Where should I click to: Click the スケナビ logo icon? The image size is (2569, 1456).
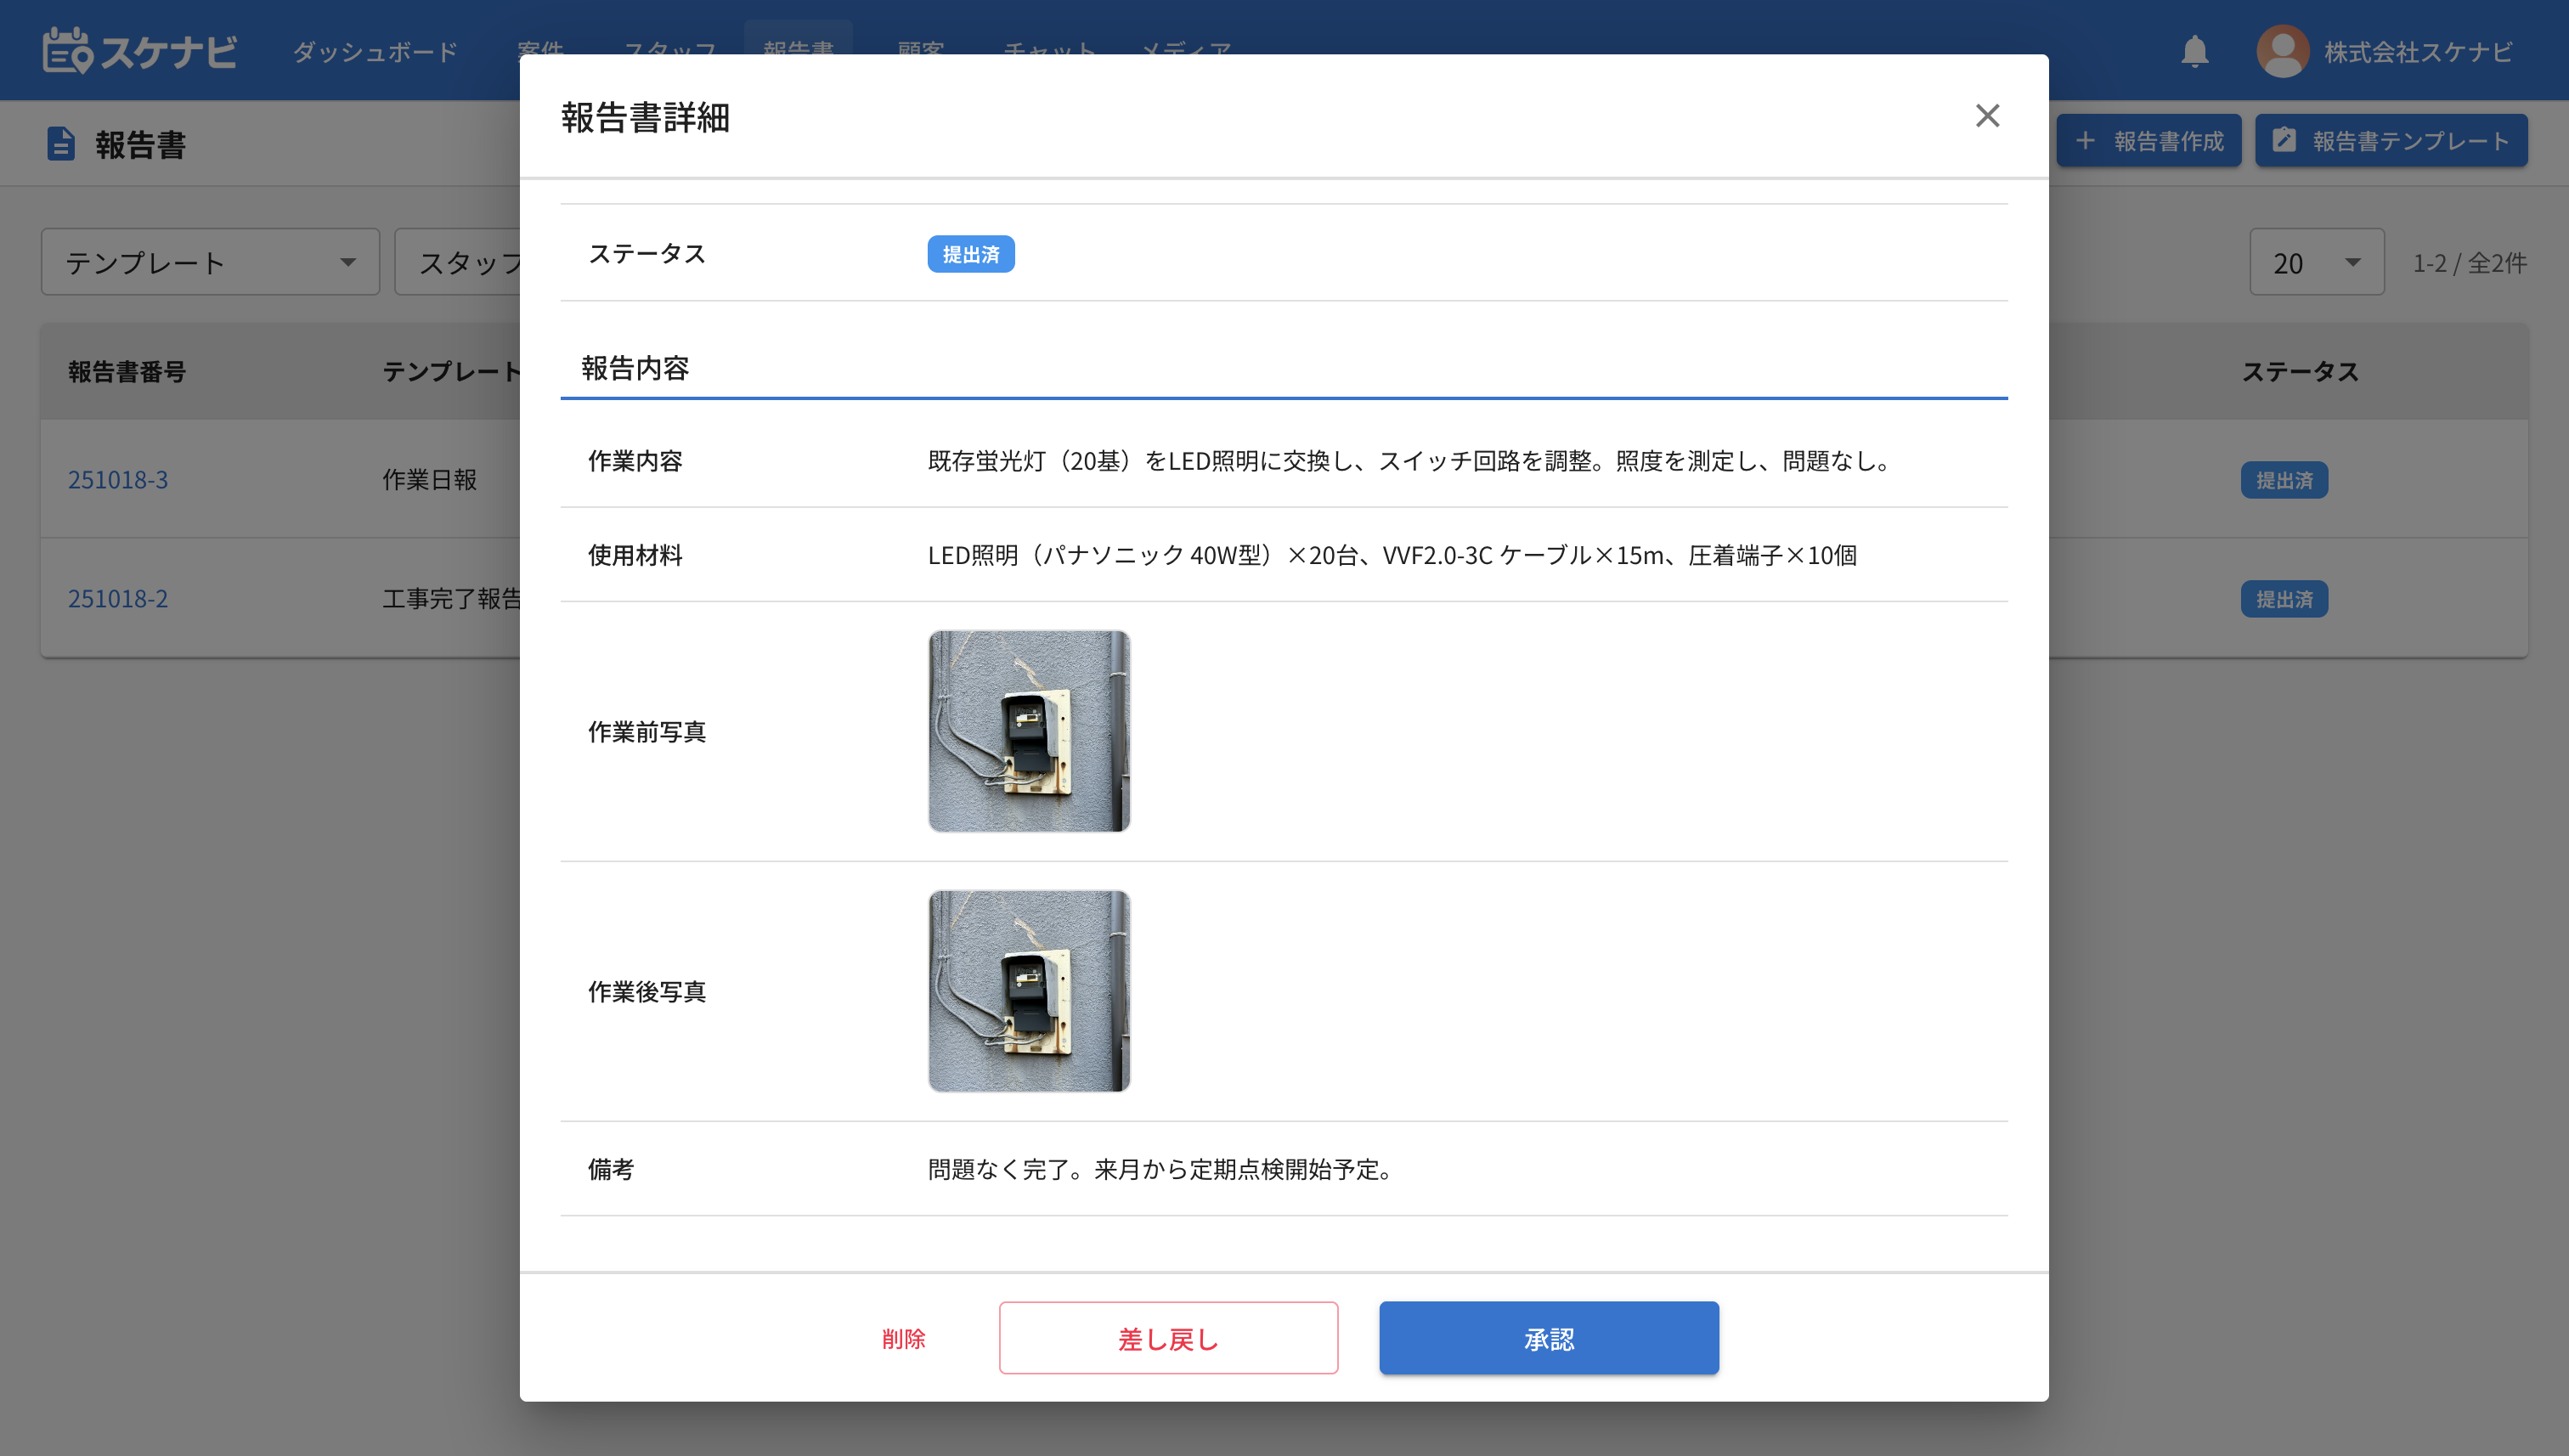pyautogui.click(x=67, y=51)
